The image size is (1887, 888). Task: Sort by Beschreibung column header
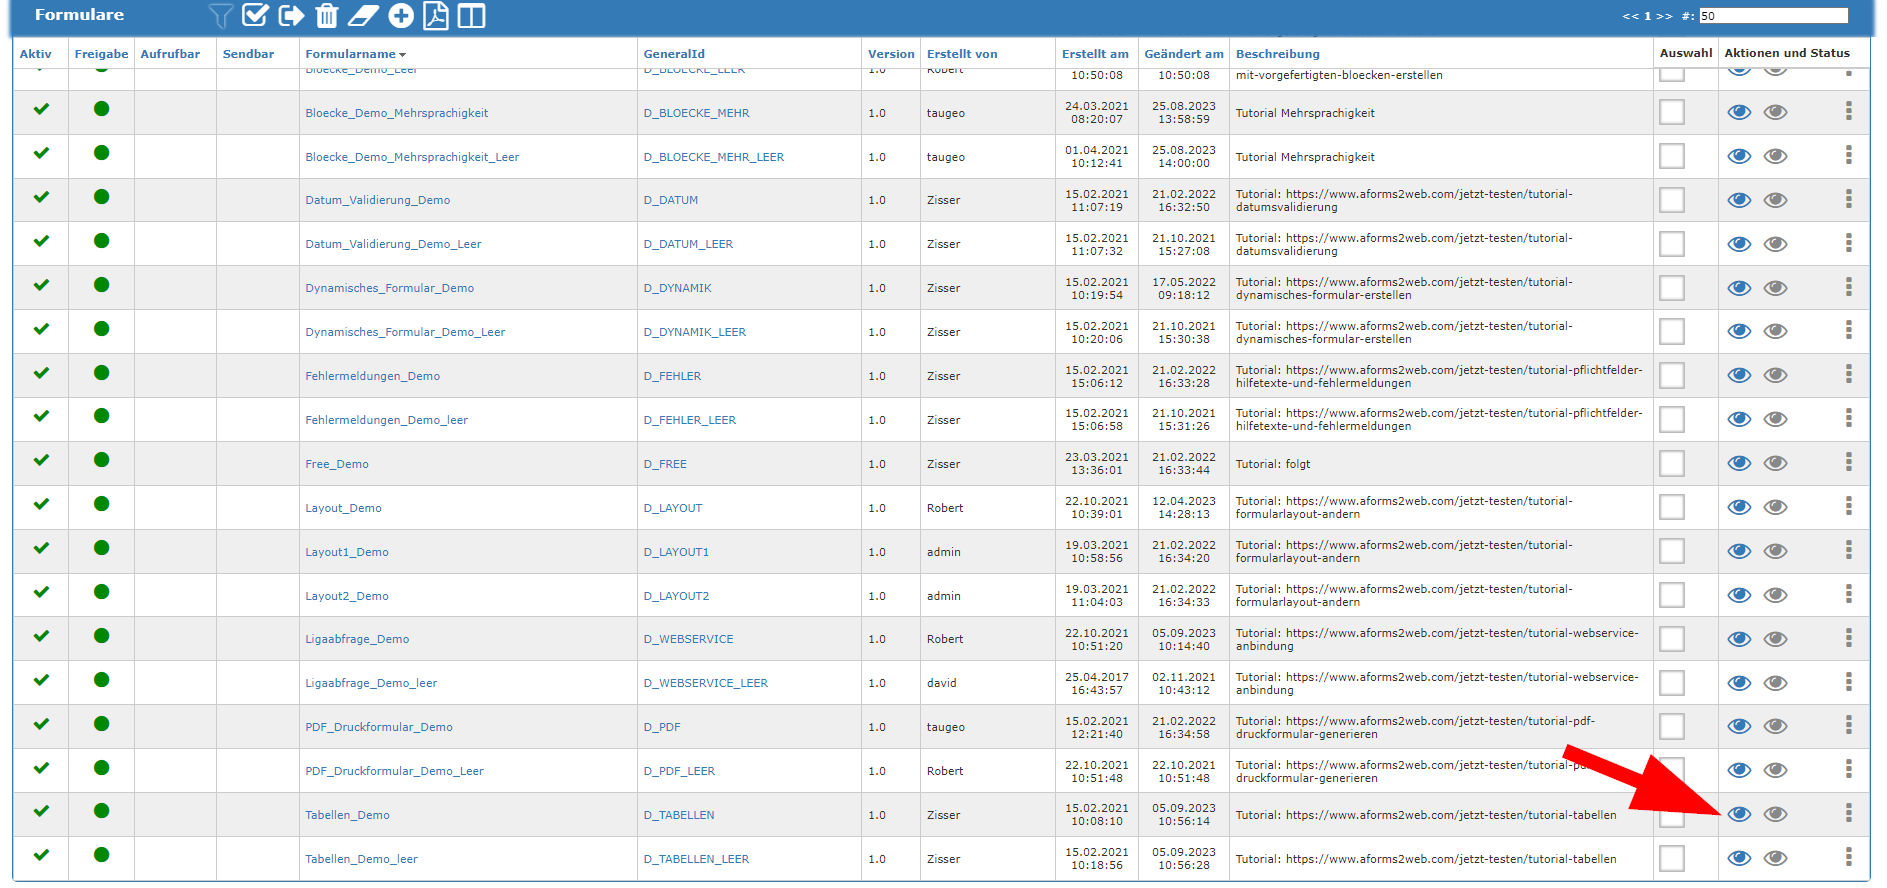1278,54
